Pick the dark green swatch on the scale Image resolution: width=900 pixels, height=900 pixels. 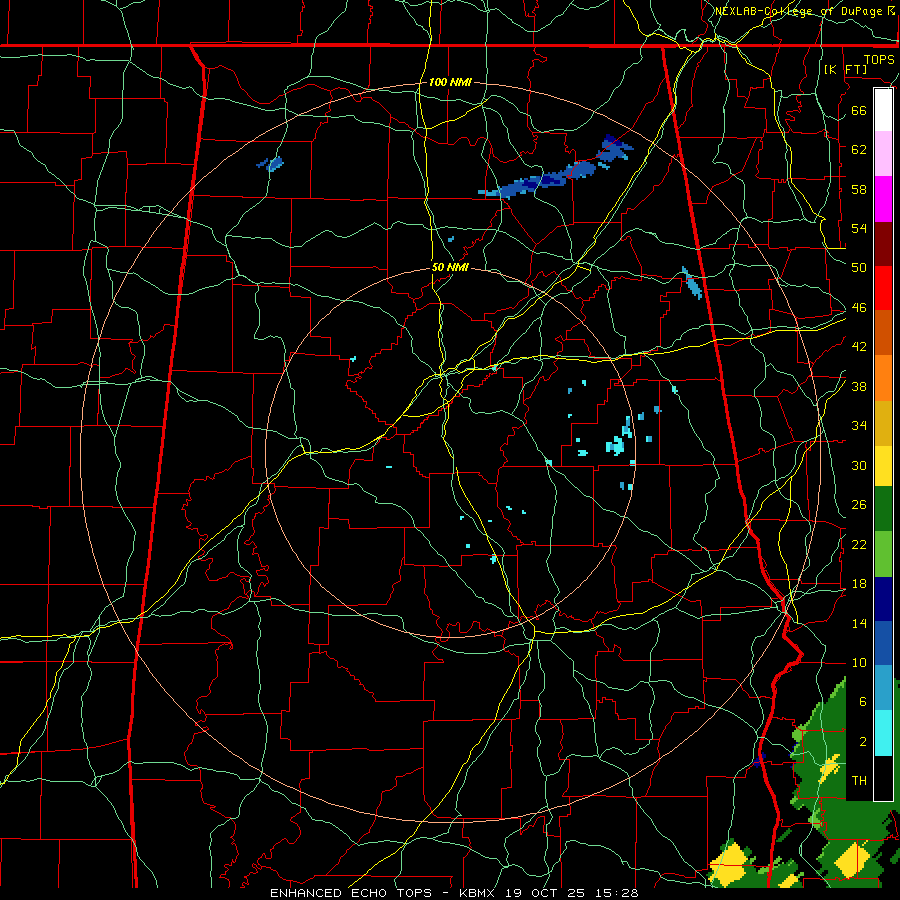(883, 509)
